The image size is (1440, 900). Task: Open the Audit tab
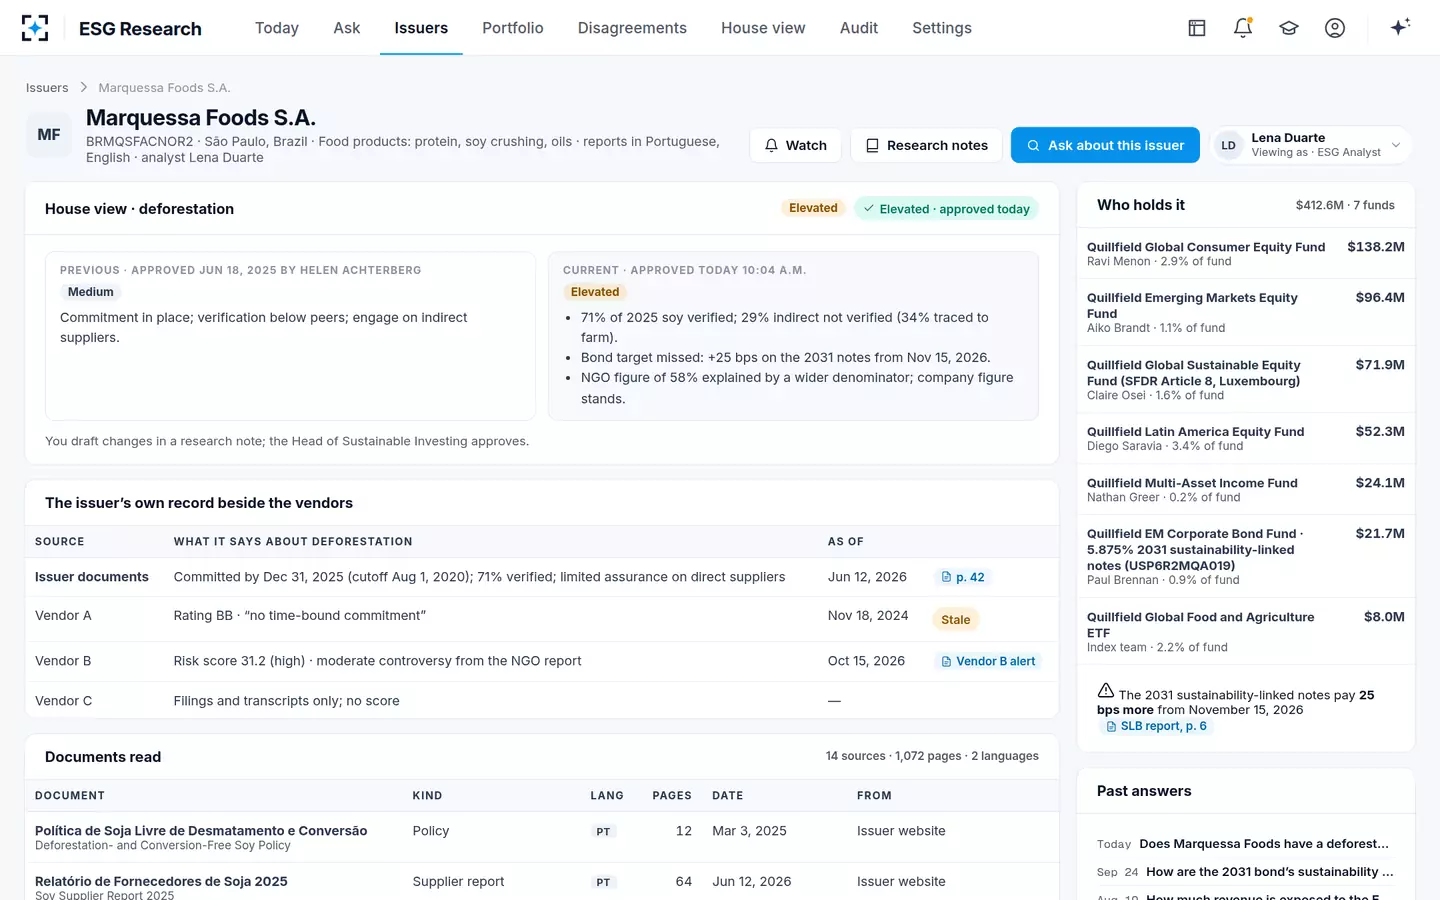click(x=859, y=28)
